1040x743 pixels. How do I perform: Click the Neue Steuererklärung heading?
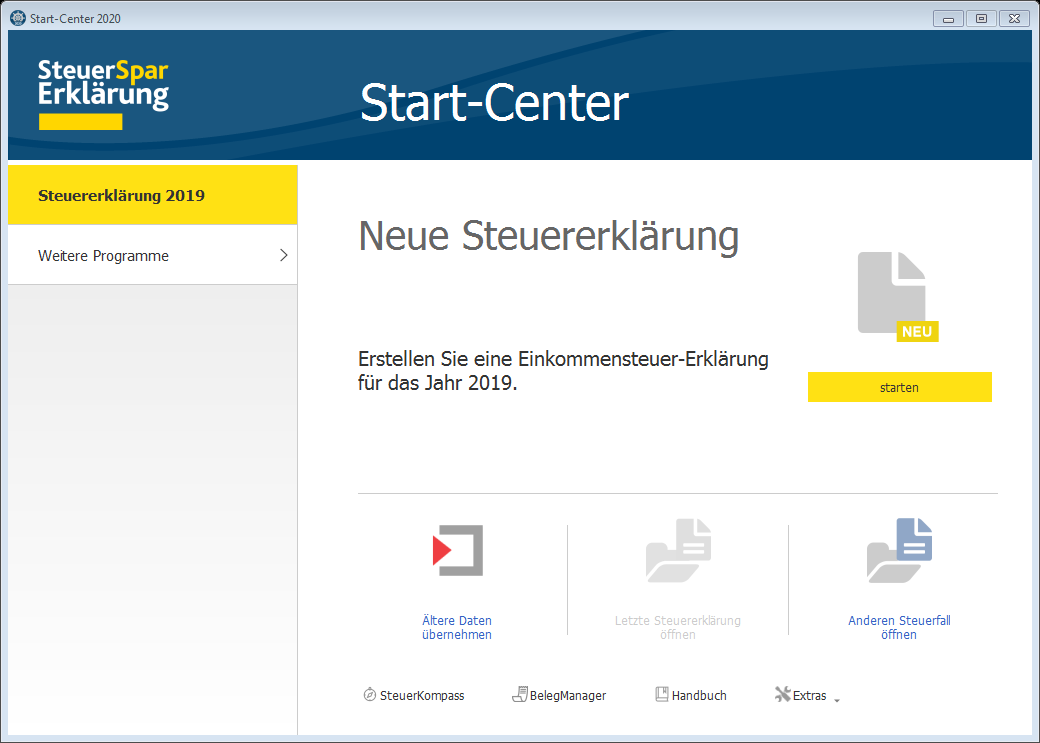click(x=549, y=236)
